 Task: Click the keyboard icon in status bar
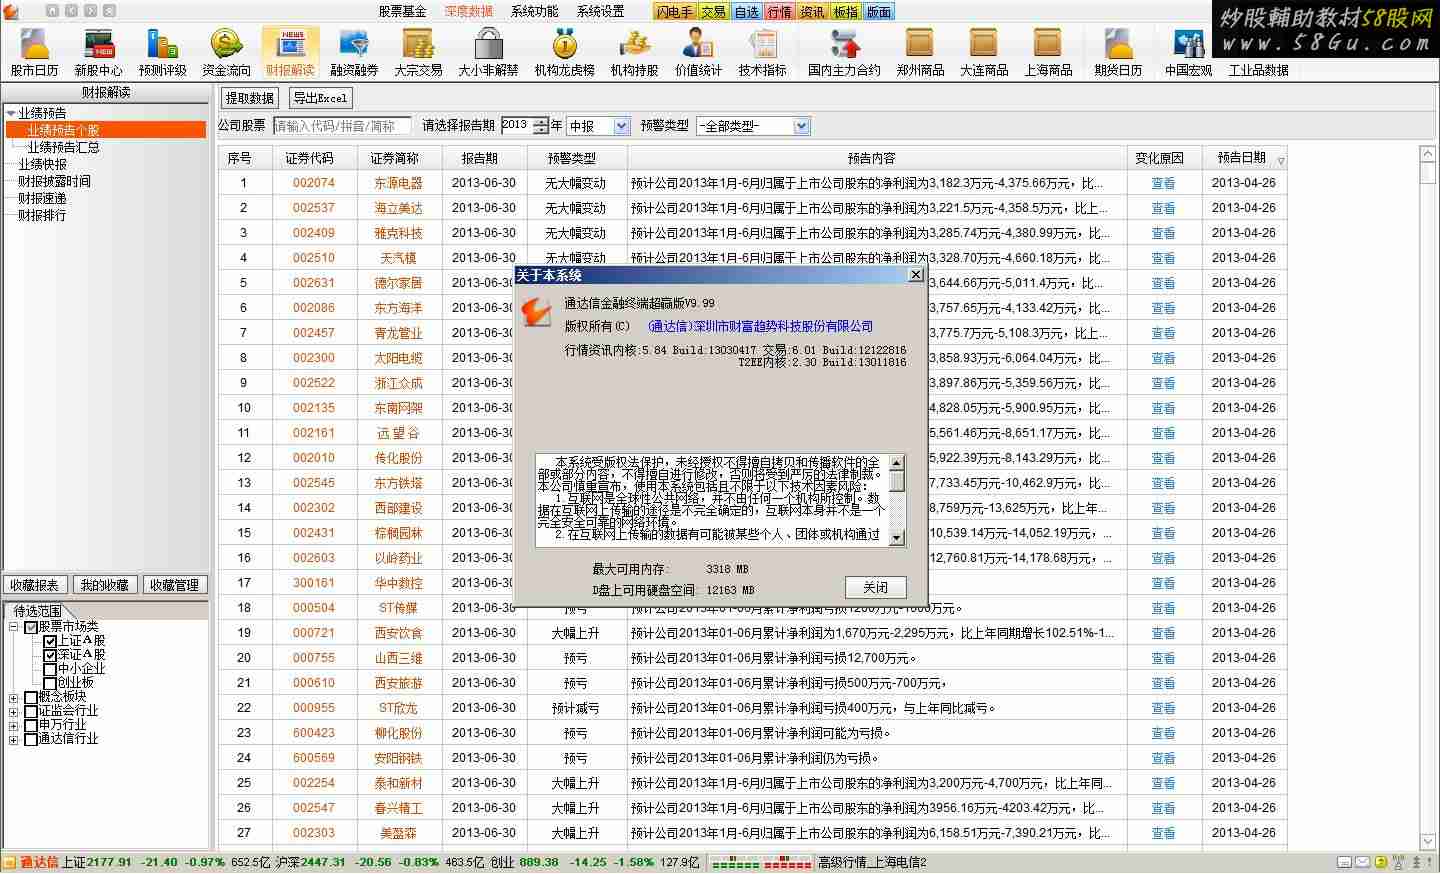point(1346,862)
